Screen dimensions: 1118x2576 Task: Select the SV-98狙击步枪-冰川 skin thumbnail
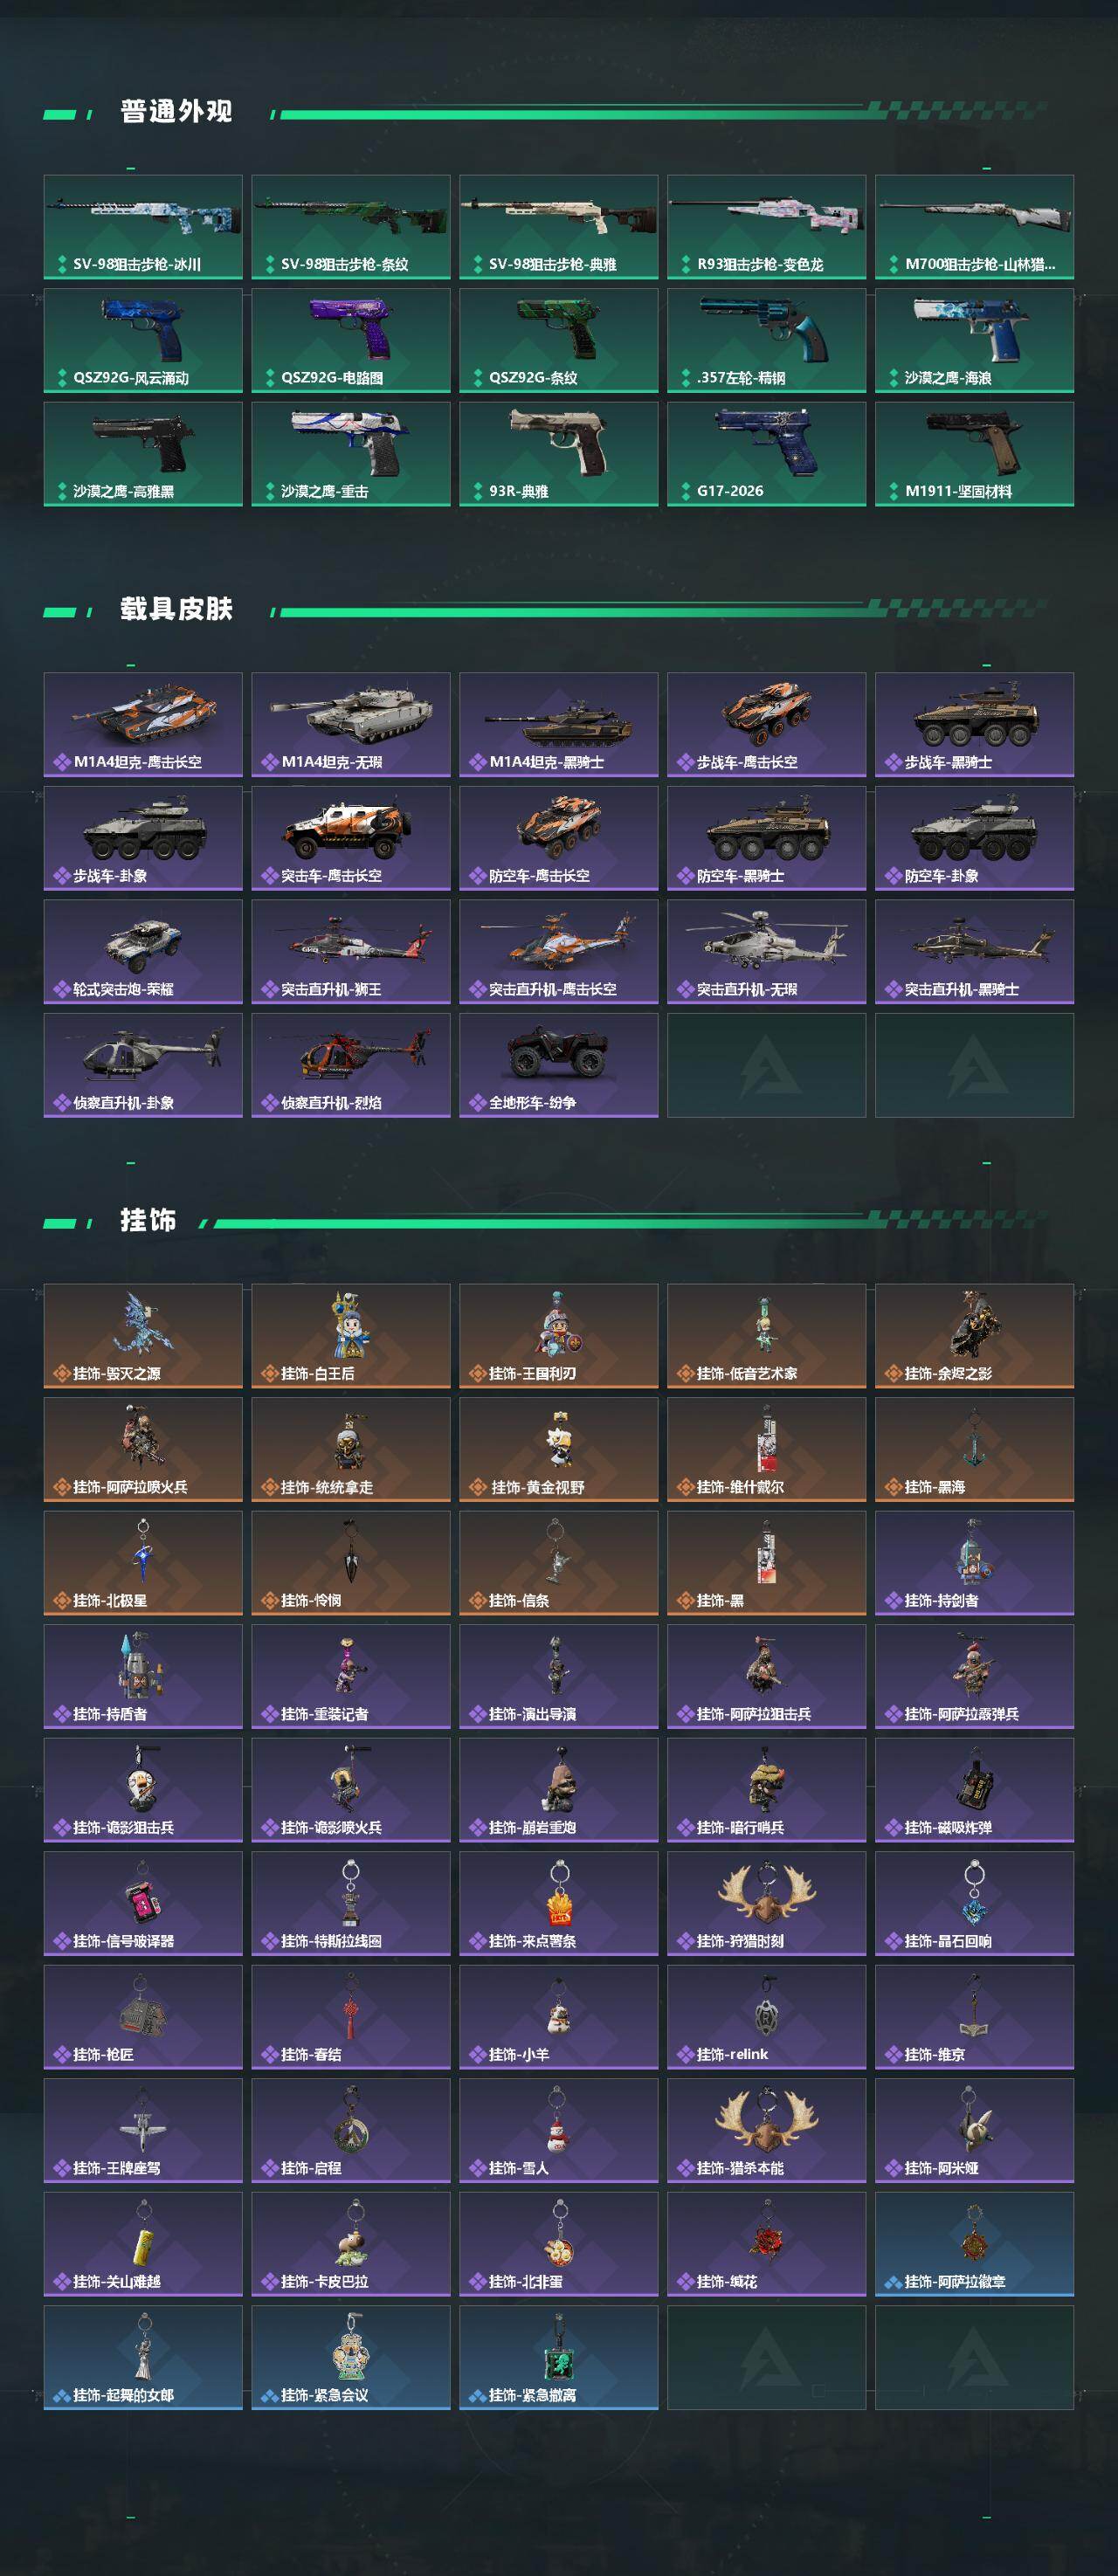(x=143, y=227)
